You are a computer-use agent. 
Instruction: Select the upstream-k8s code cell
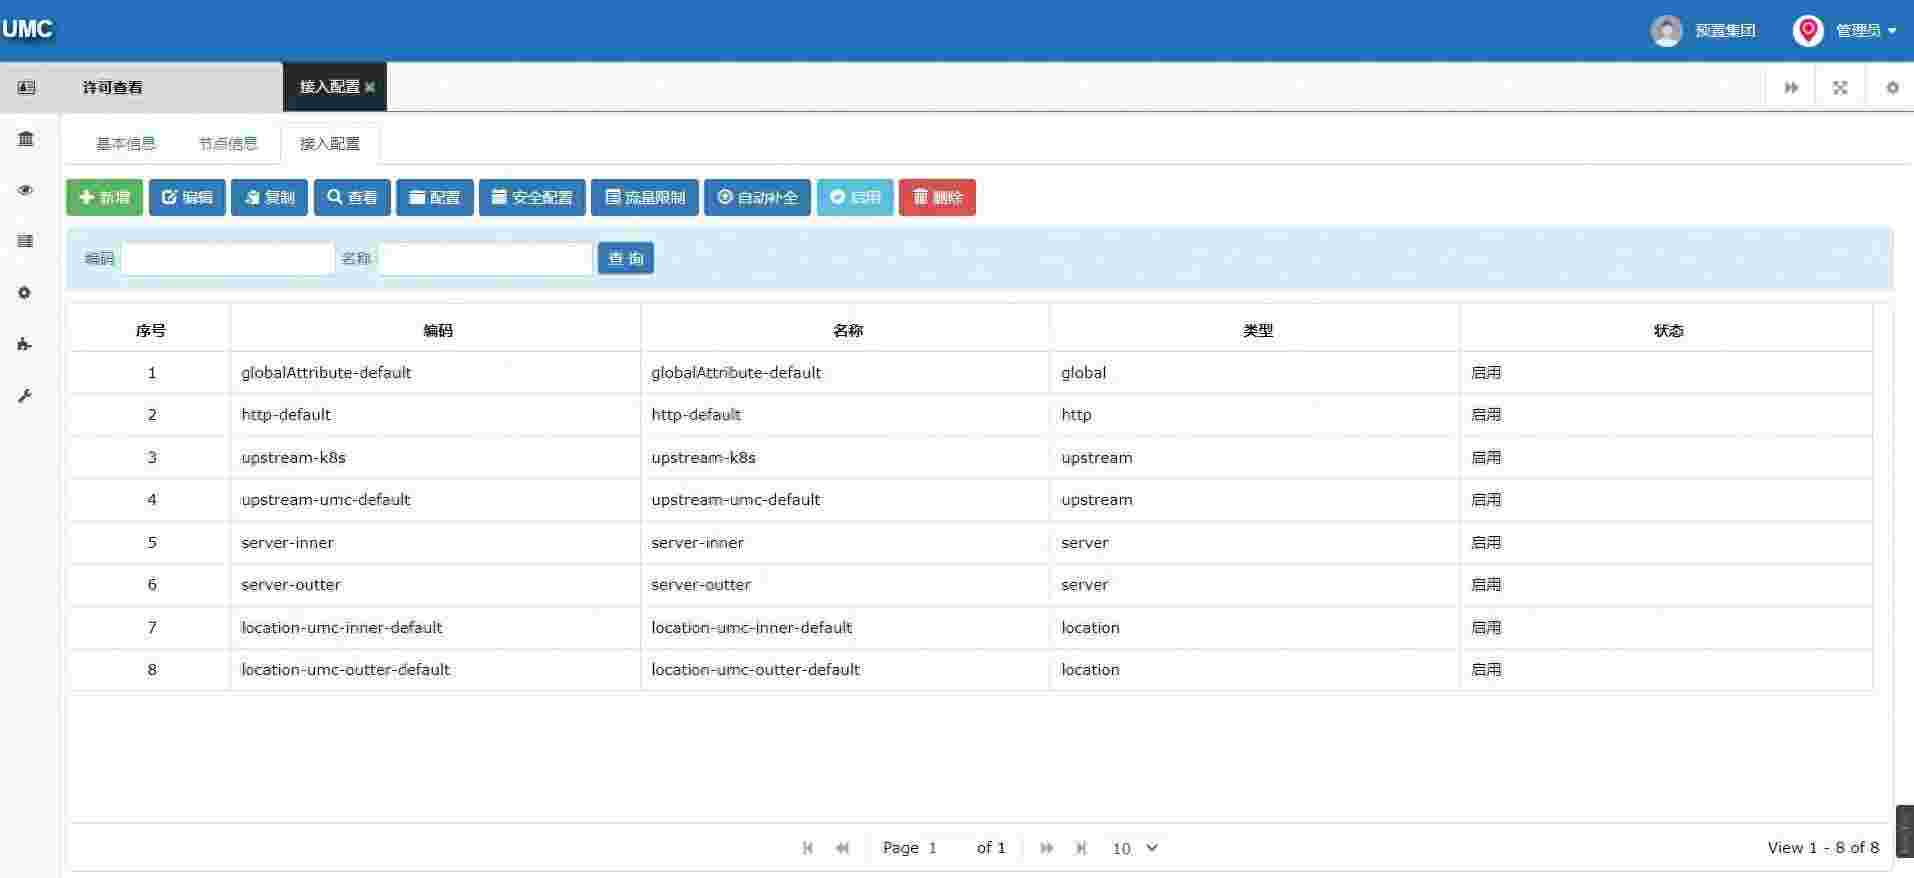tap(436, 457)
